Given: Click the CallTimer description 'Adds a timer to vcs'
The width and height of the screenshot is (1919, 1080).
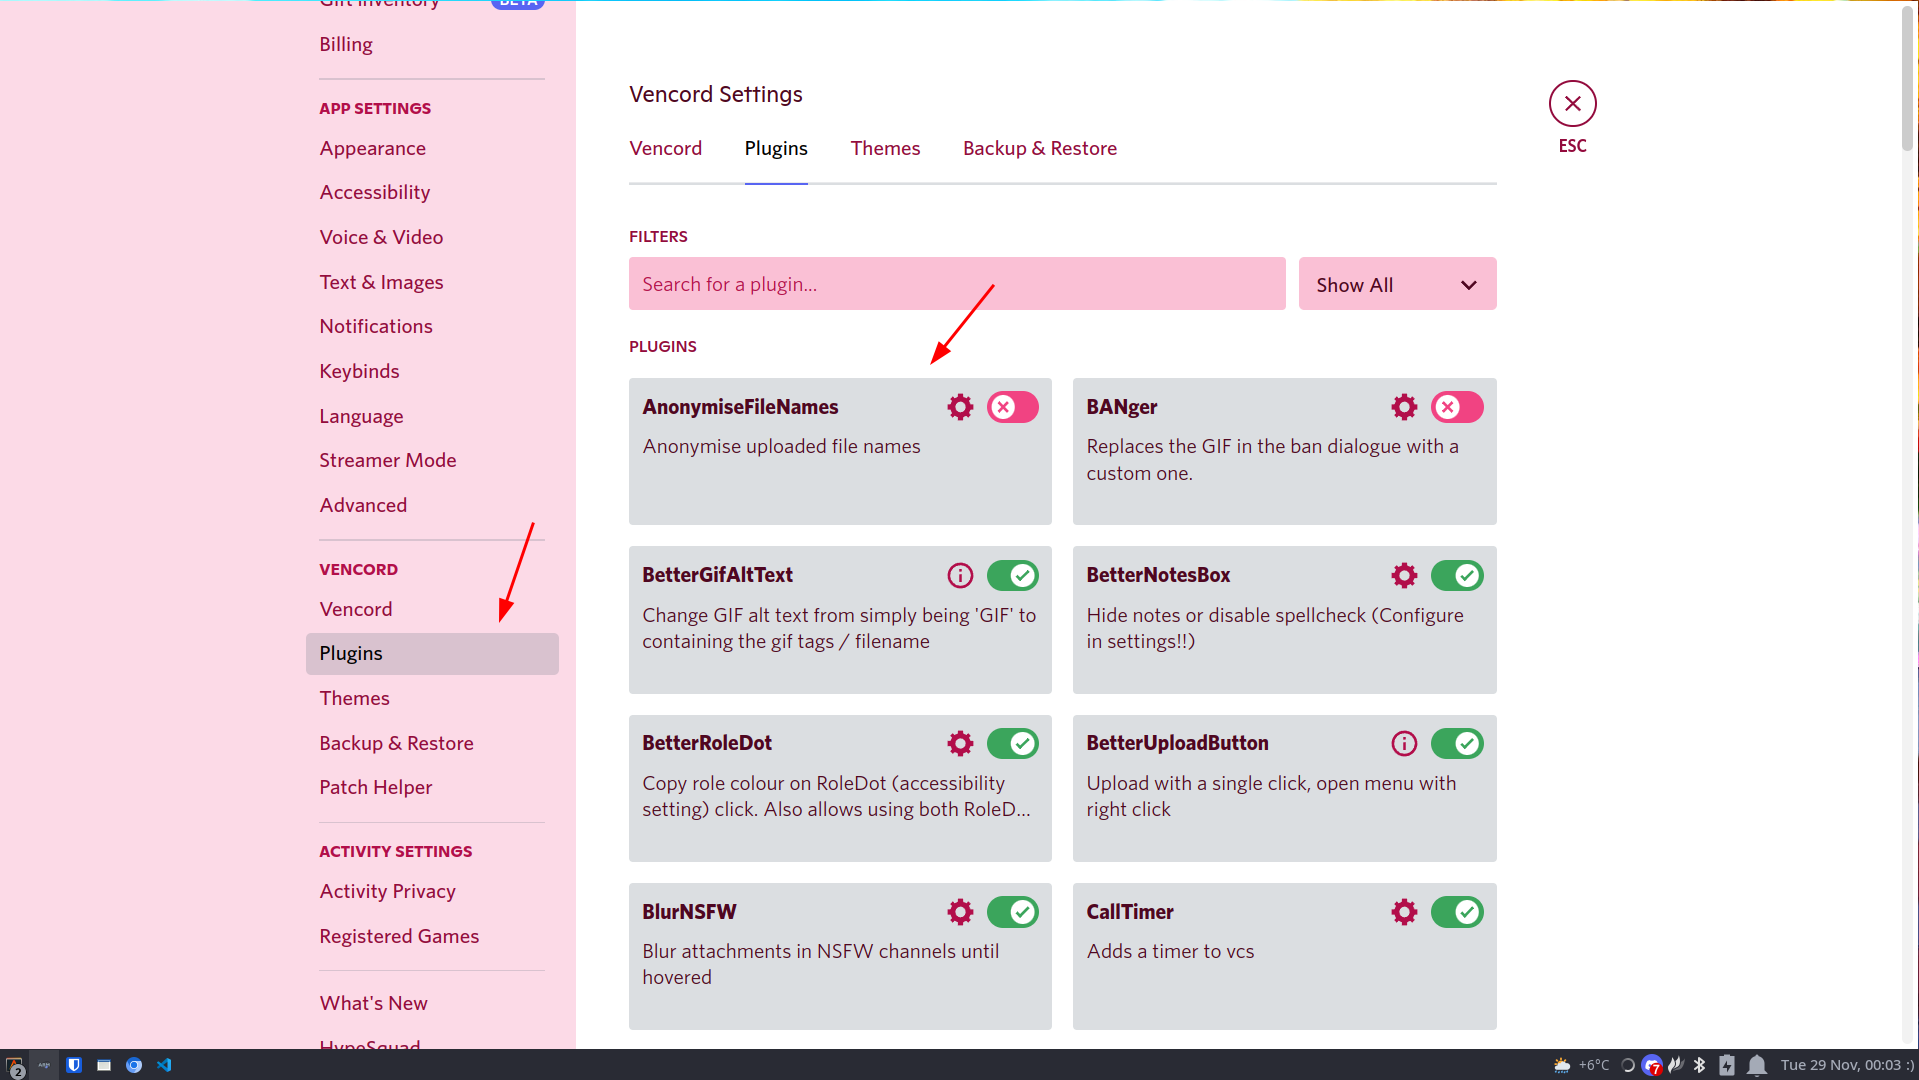Looking at the screenshot, I should coord(1170,951).
